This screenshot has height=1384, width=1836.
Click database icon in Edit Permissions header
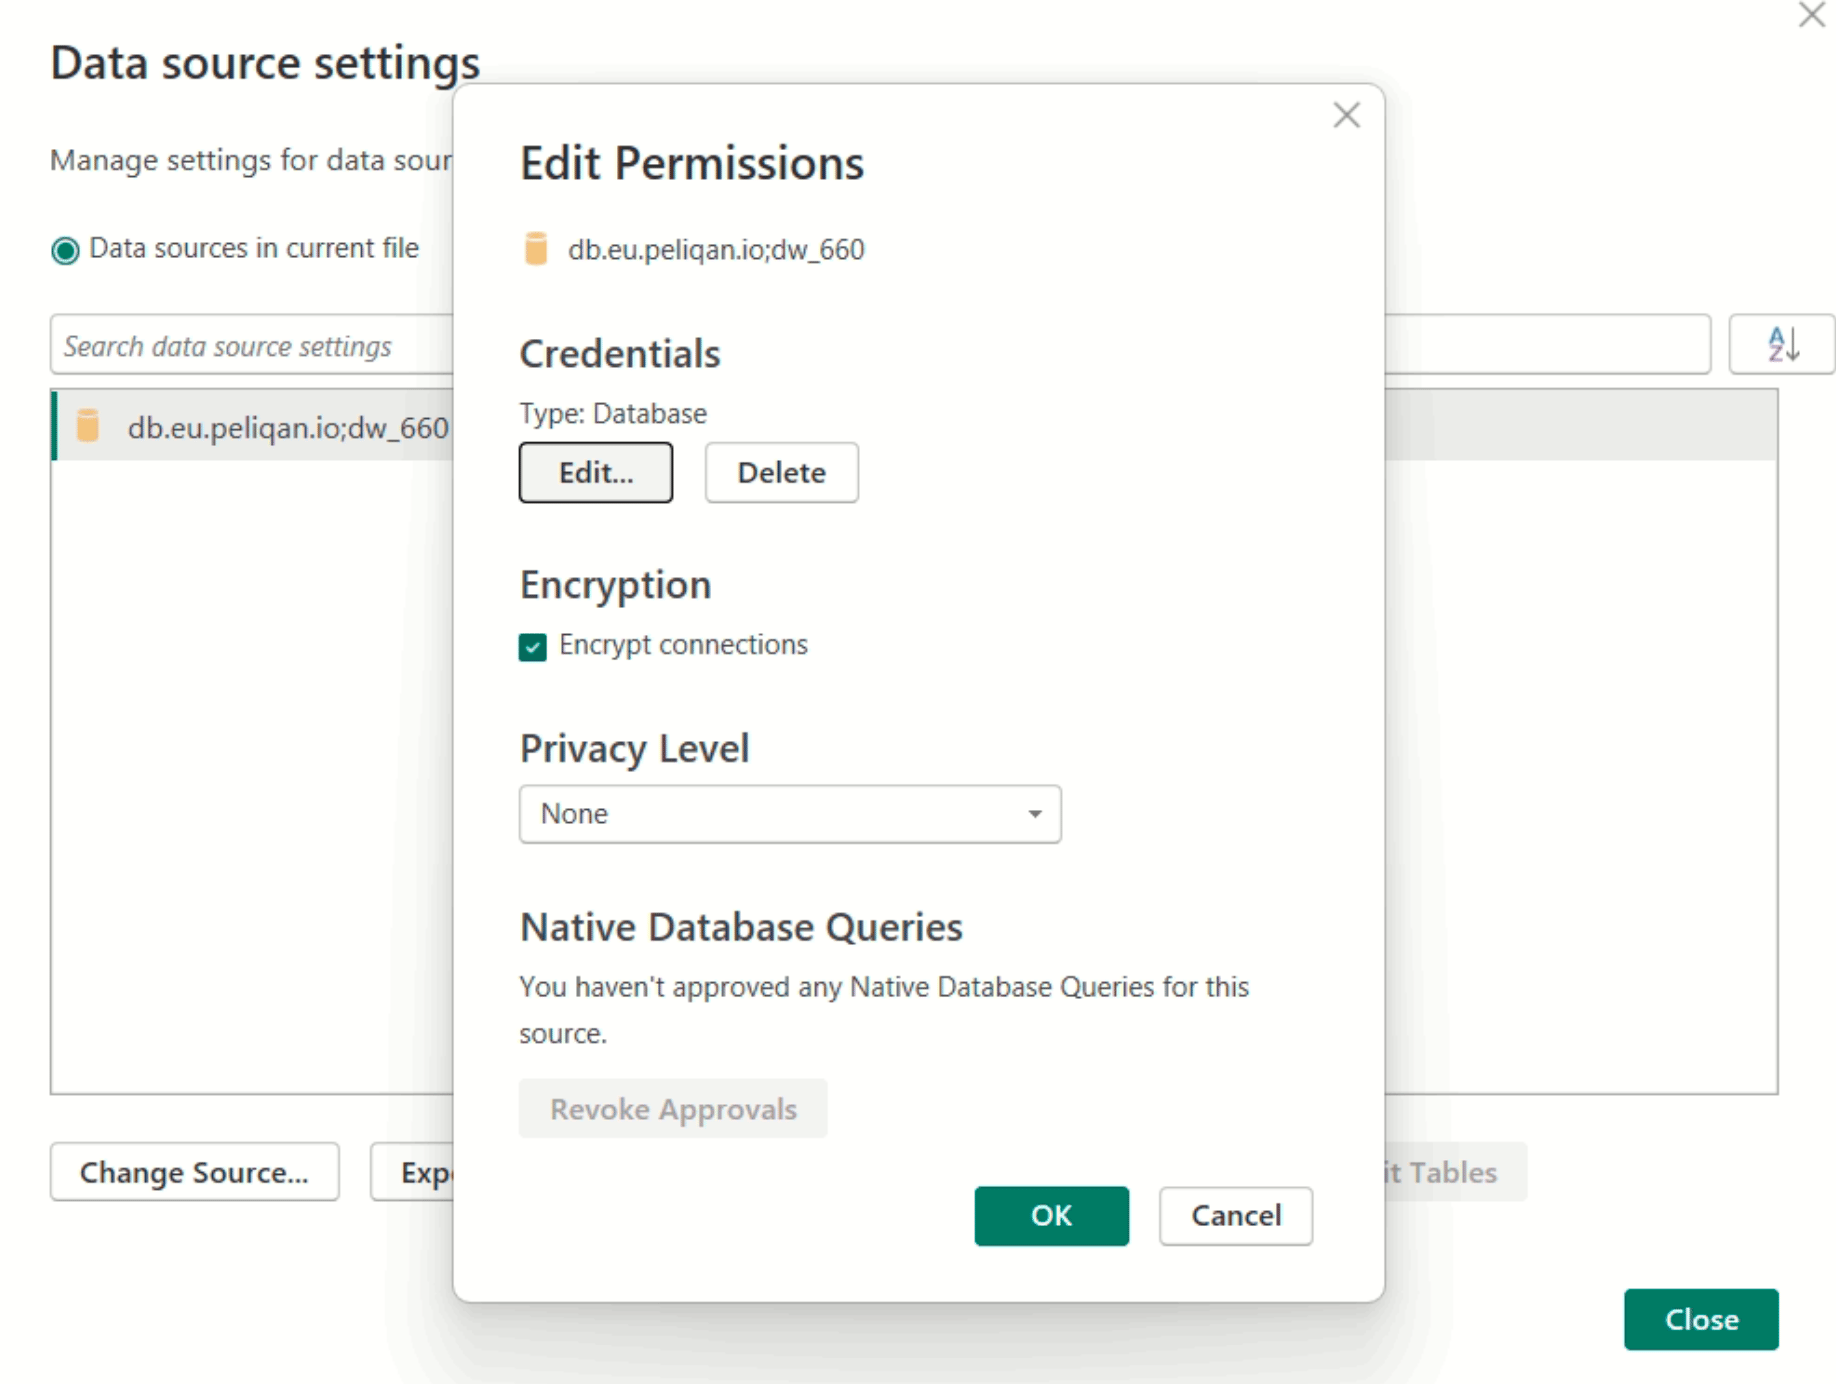click(536, 249)
